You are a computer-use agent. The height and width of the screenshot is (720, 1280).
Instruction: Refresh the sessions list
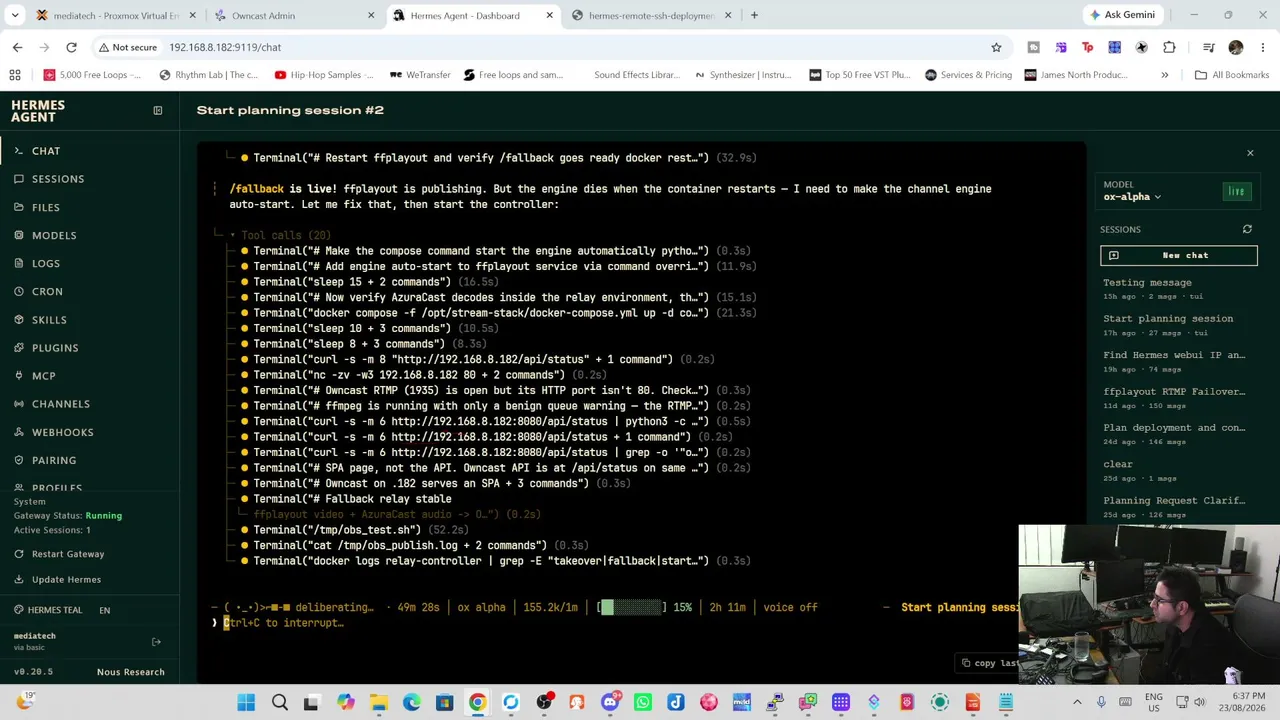click(x=1247, y=229)
